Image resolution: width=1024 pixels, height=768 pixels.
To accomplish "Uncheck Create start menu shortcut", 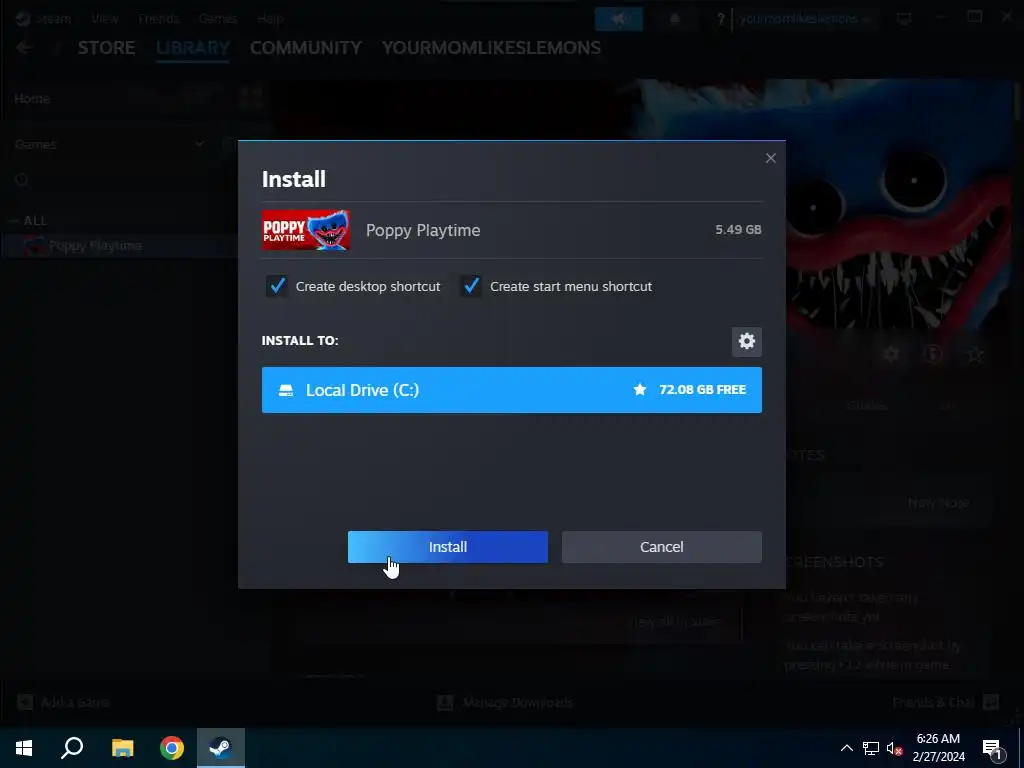I will tap(471, 286).
